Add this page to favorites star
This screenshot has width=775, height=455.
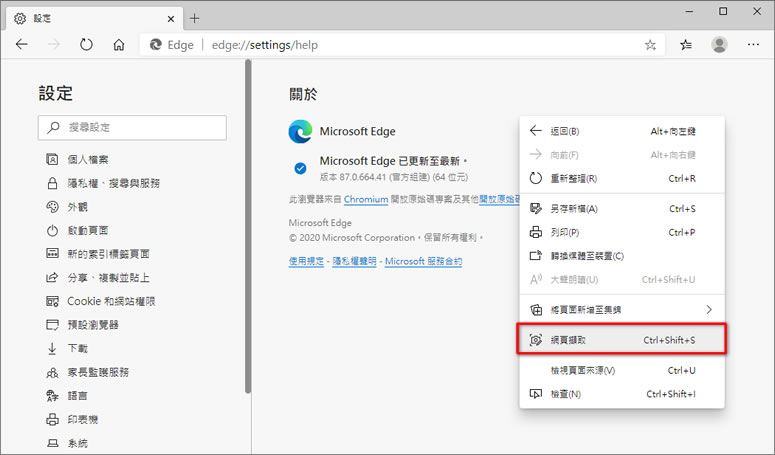pyautogui.click(x=650, y=45)
